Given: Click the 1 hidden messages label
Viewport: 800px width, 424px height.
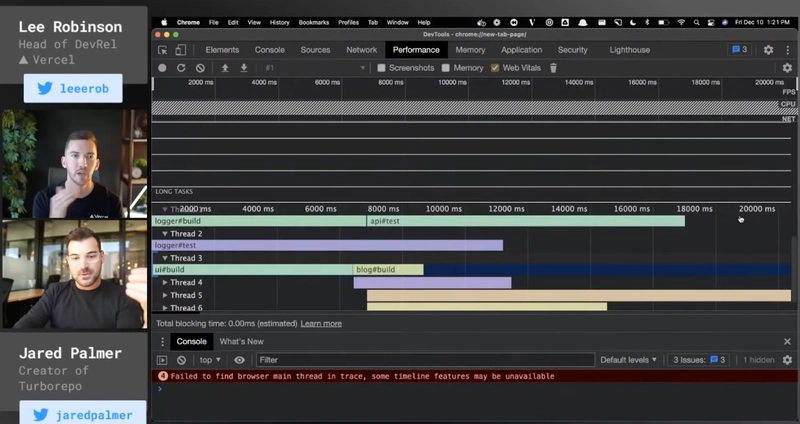Looking at the screenshot, I should tap(759, 360).
